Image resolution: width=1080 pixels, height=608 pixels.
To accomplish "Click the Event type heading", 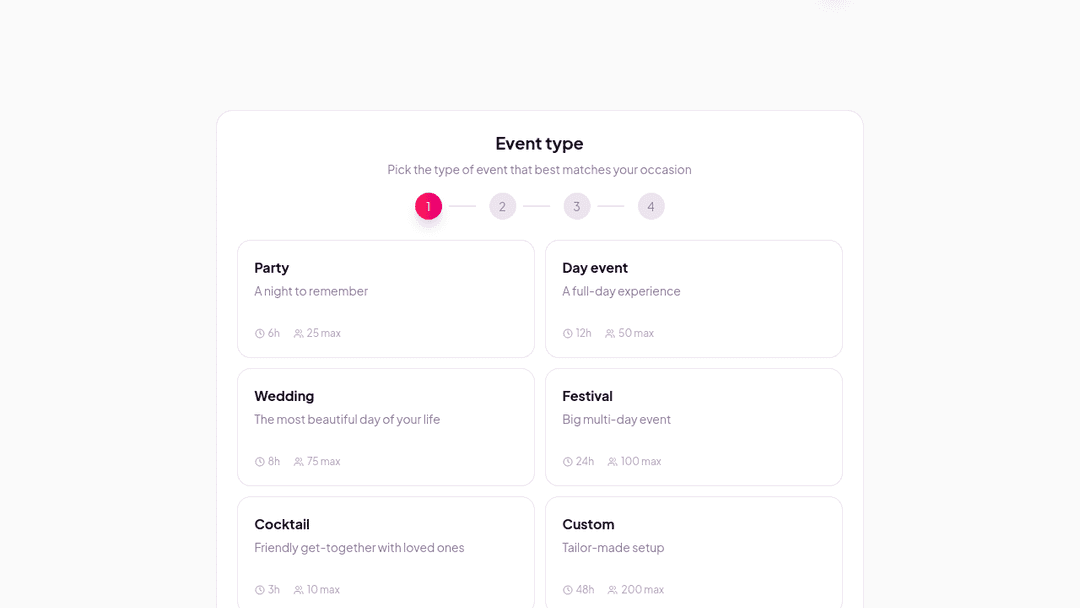I will tap(539, 143).
